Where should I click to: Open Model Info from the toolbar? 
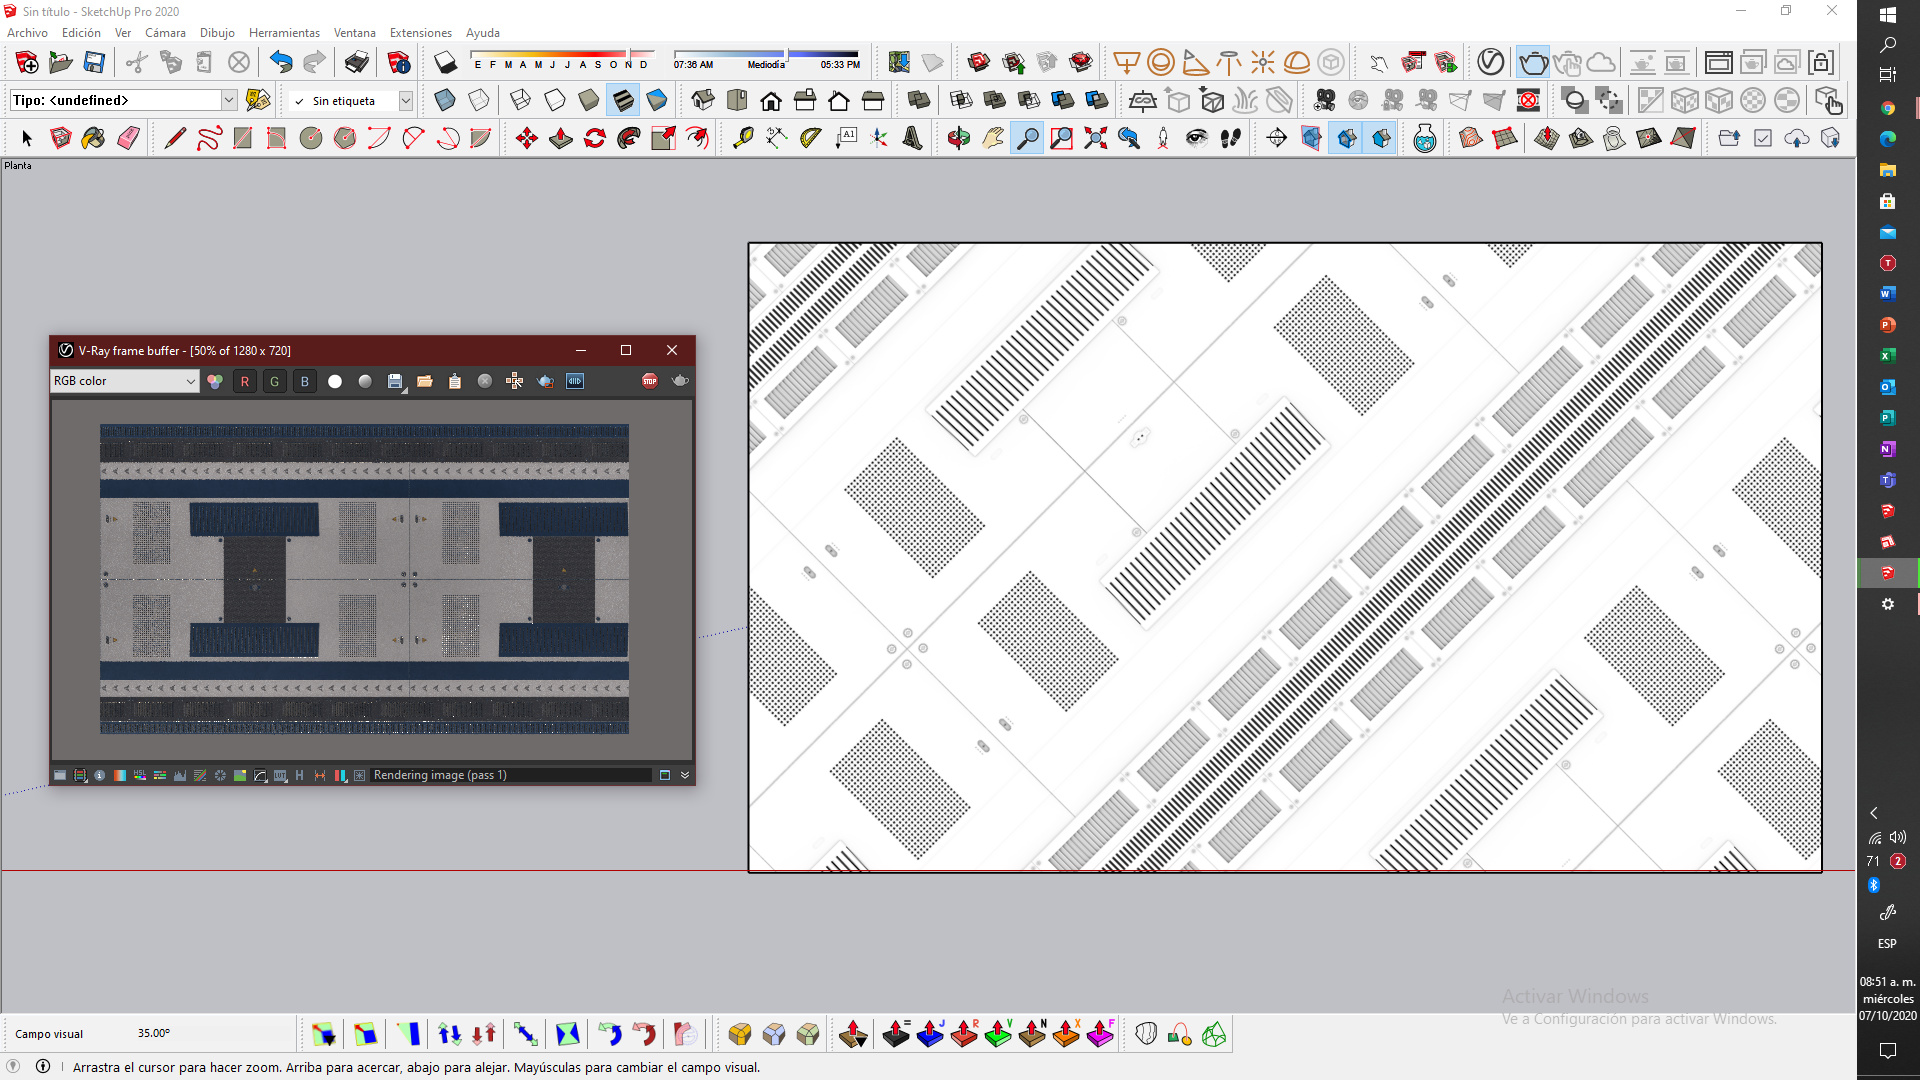399,62
